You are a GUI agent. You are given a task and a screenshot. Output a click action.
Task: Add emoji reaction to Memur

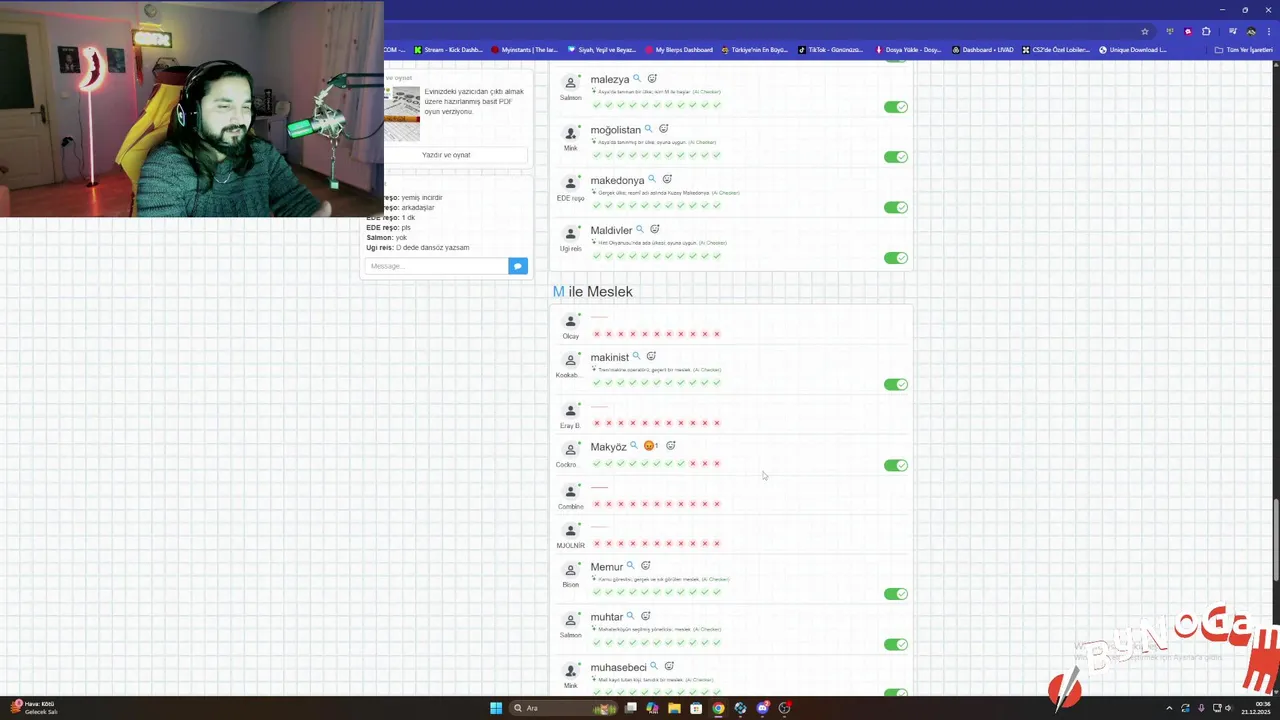pyautogui.click(x=645, y=566)
